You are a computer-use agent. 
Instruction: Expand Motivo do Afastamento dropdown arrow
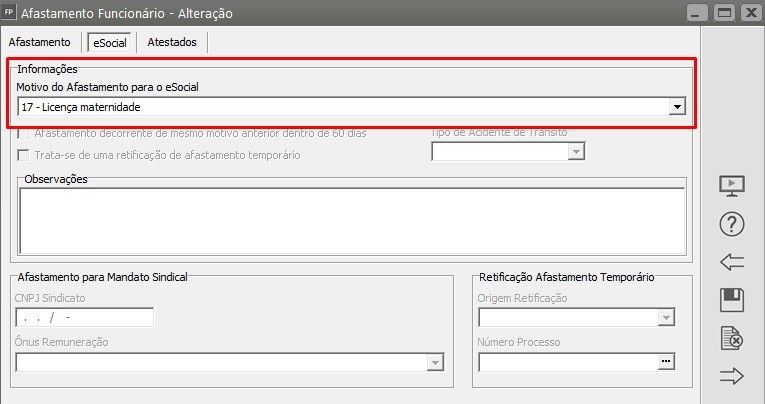[677, 107]
